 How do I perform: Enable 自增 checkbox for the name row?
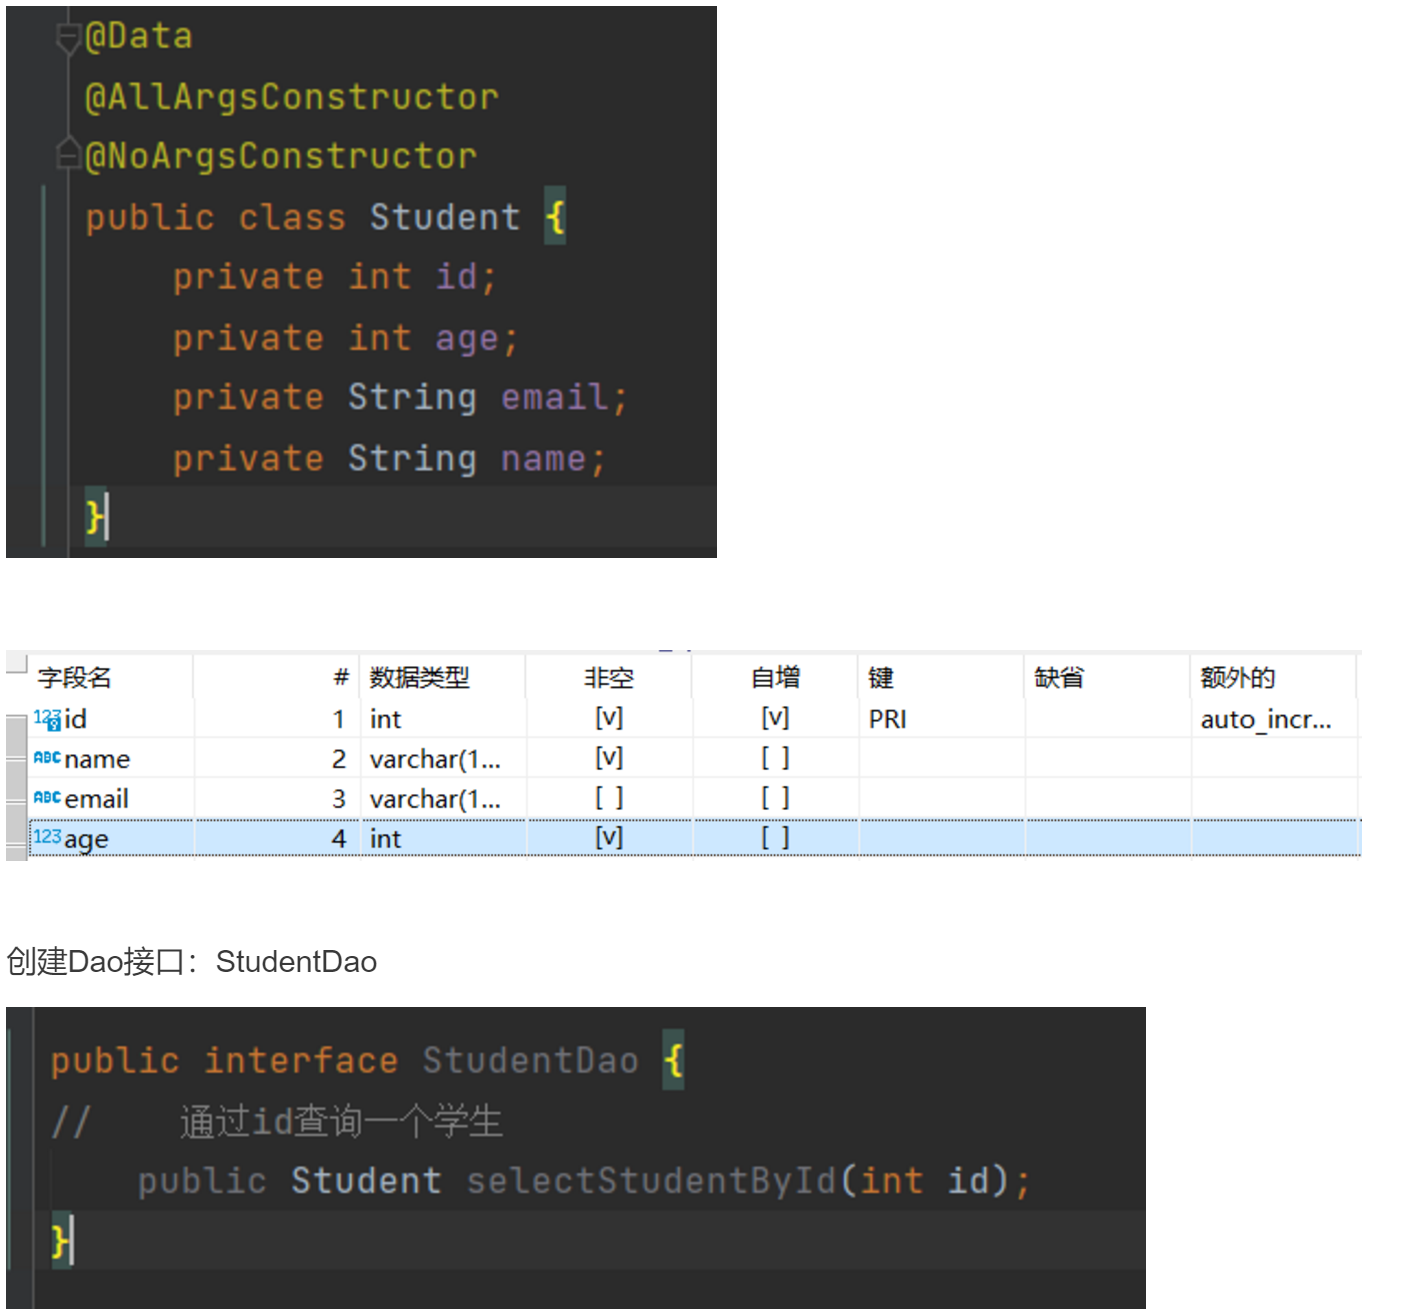coord(775,758)
